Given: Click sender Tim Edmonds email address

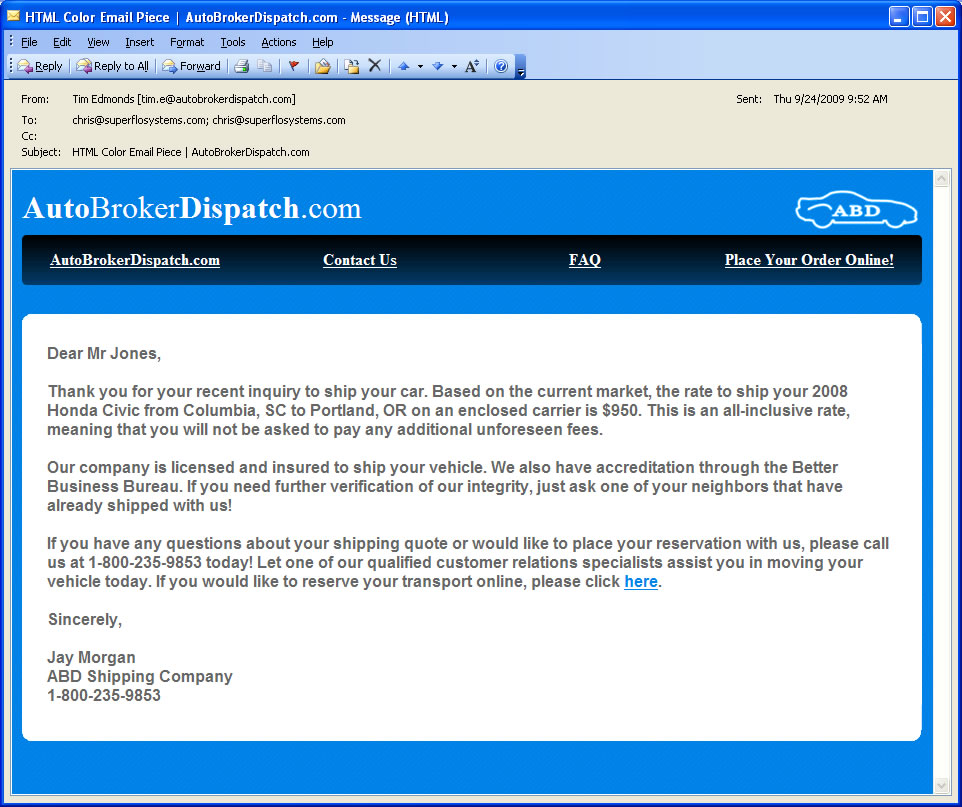Looking at the screenshot, I should point(184,99).
